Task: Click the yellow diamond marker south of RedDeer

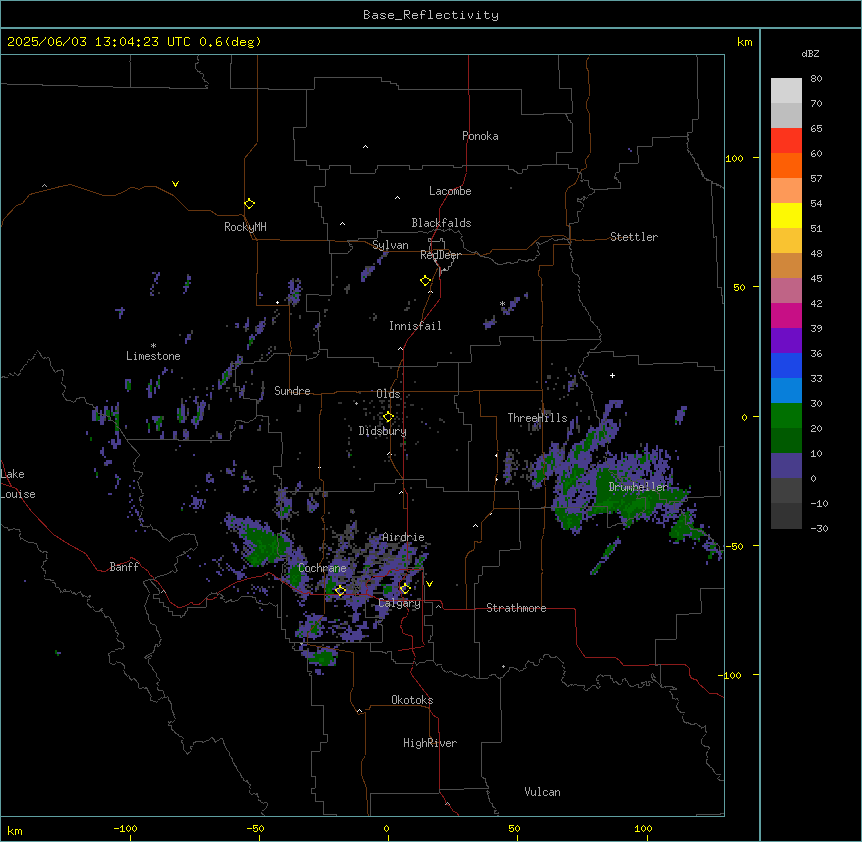Action: (x=426, y=281)
